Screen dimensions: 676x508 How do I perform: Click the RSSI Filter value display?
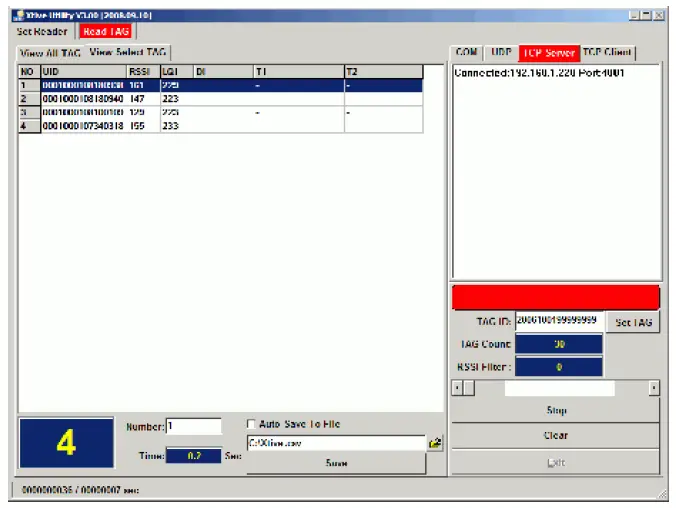tap(559, 367)
